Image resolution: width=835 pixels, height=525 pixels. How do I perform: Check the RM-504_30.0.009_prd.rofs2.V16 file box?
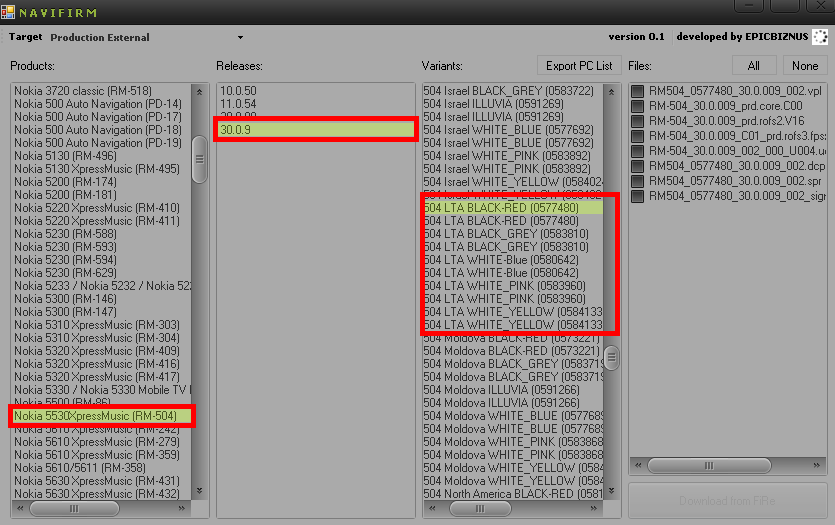click(x=637, y=121)
